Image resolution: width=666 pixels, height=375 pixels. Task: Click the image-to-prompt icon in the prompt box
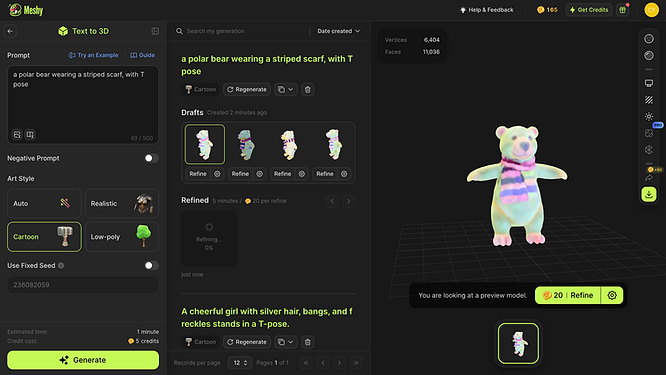coord(17,135)
